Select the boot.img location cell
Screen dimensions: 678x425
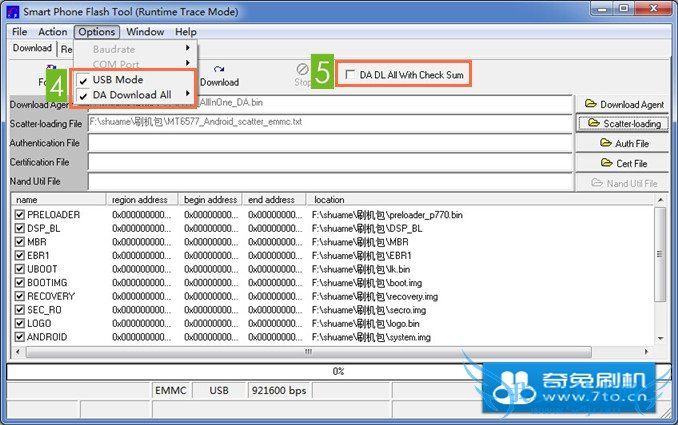tap(367, 282)
